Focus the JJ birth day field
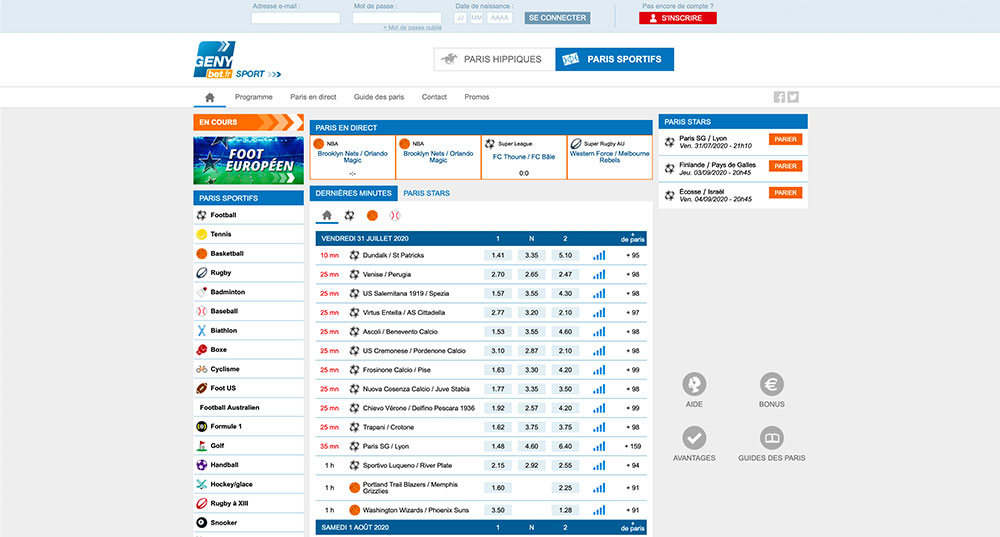 tap(460, 18)
